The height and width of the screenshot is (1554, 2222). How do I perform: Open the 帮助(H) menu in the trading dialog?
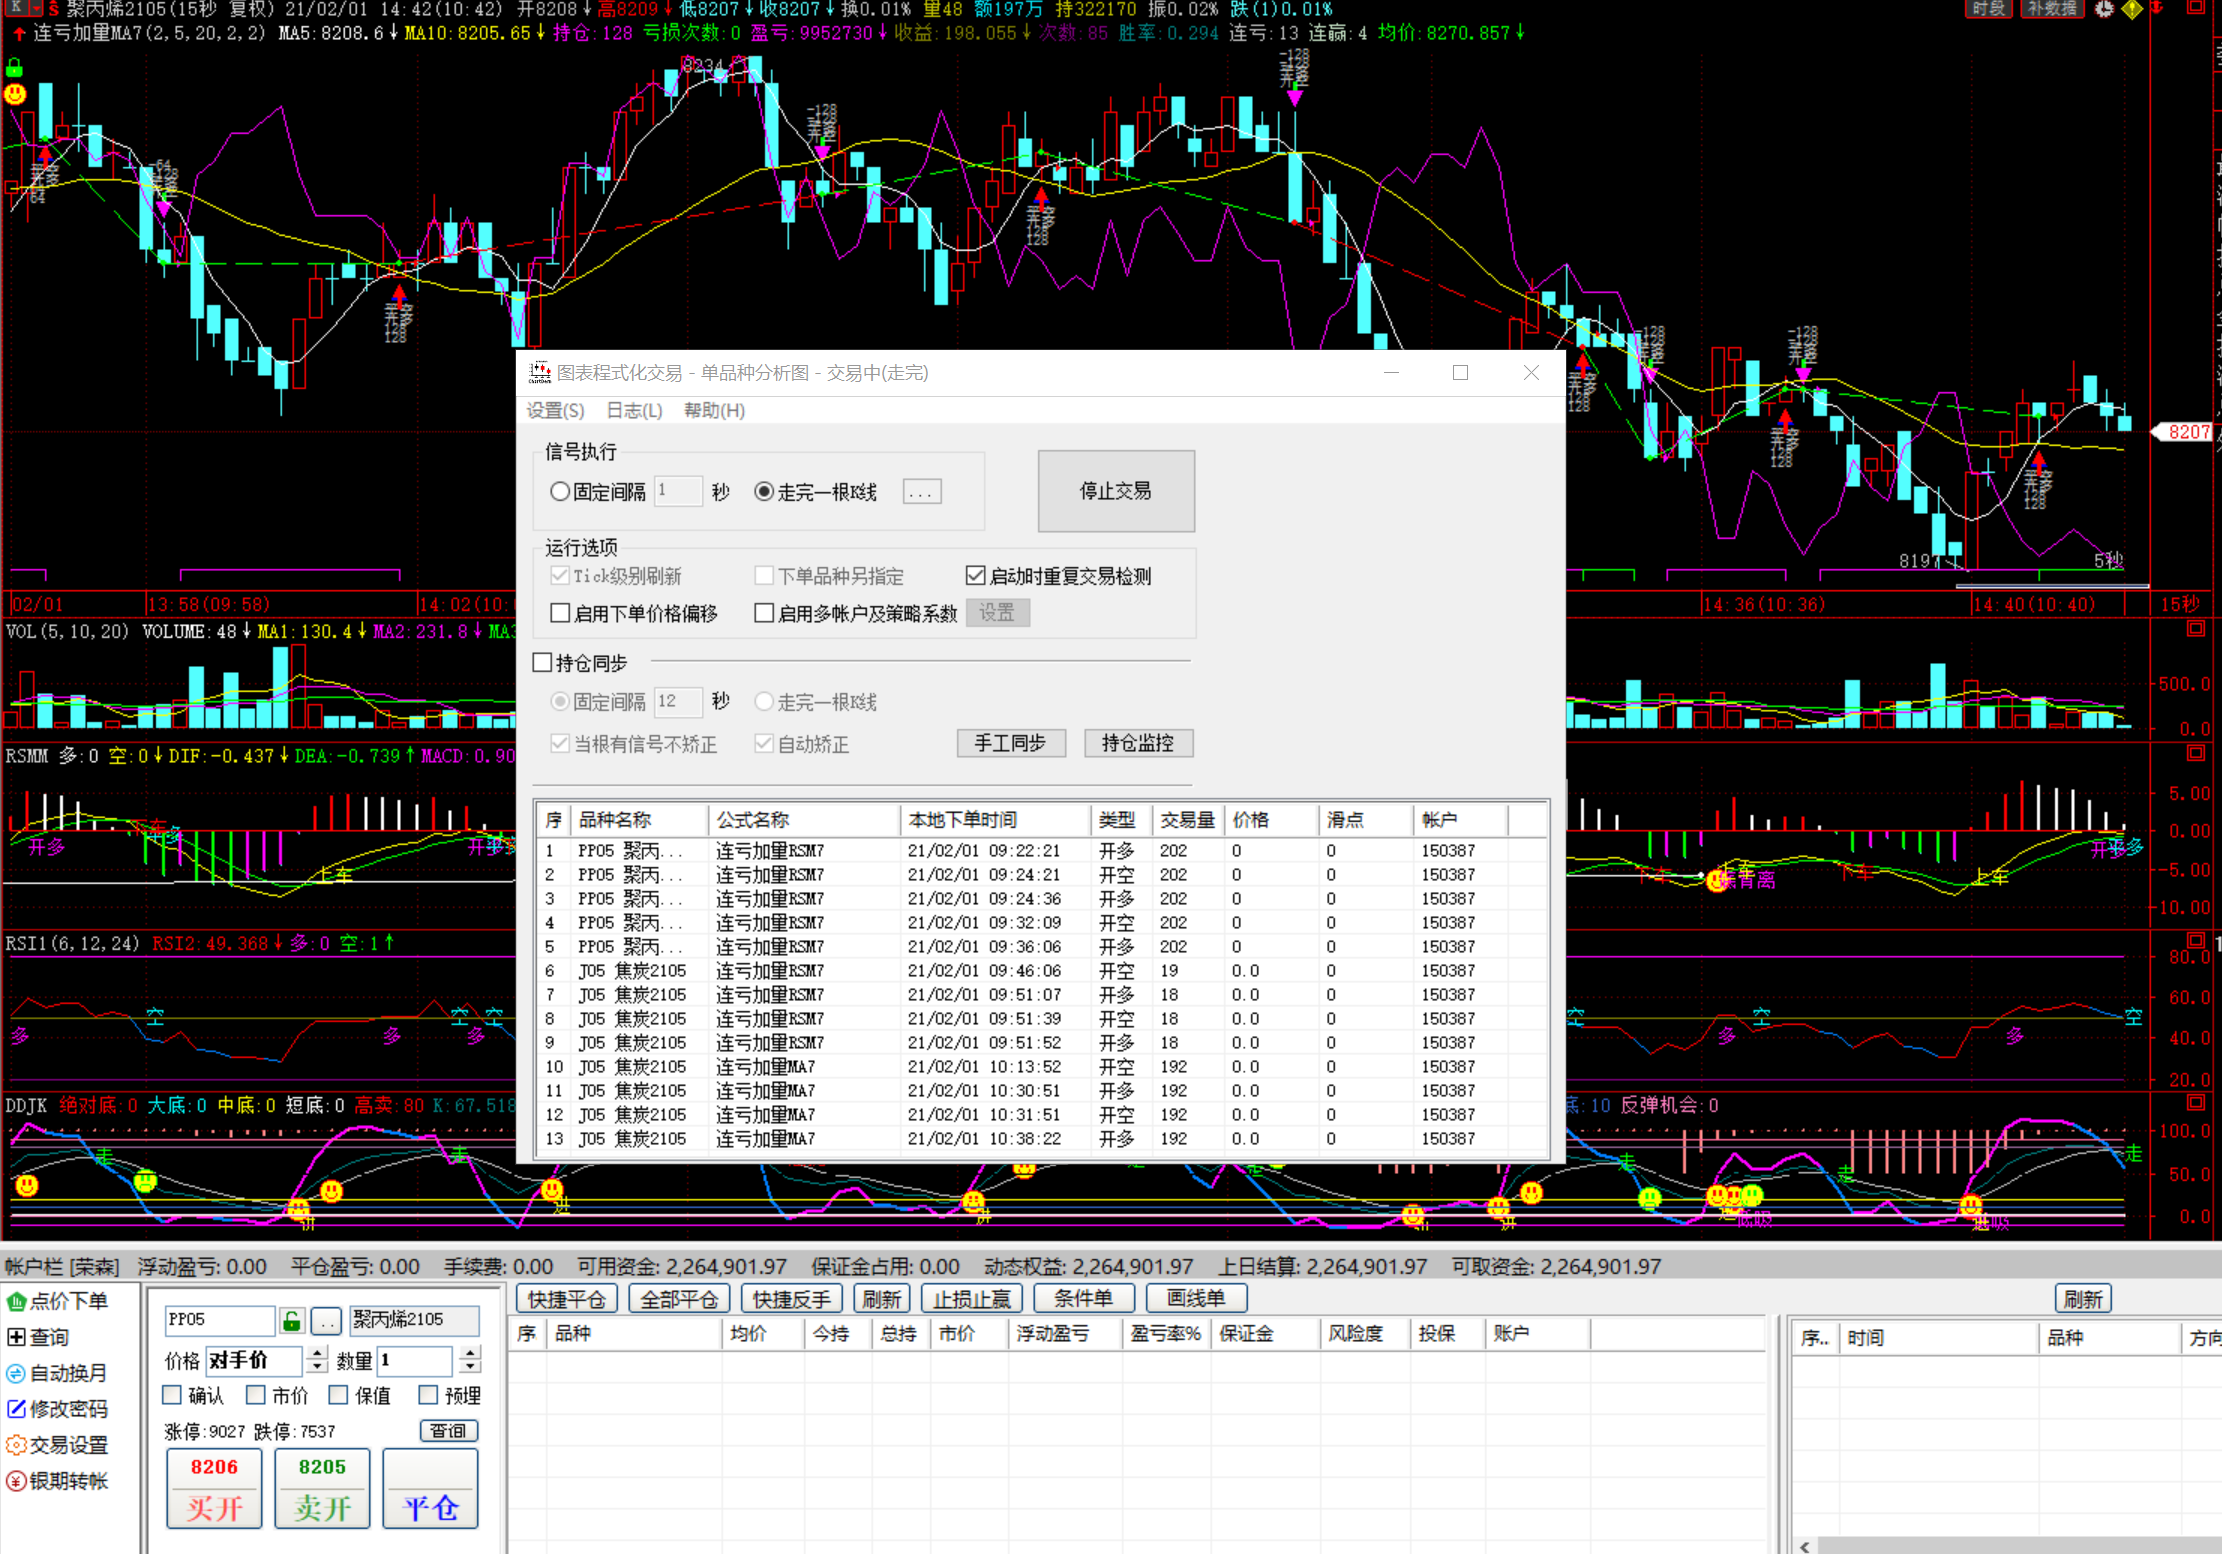point(714,410)
